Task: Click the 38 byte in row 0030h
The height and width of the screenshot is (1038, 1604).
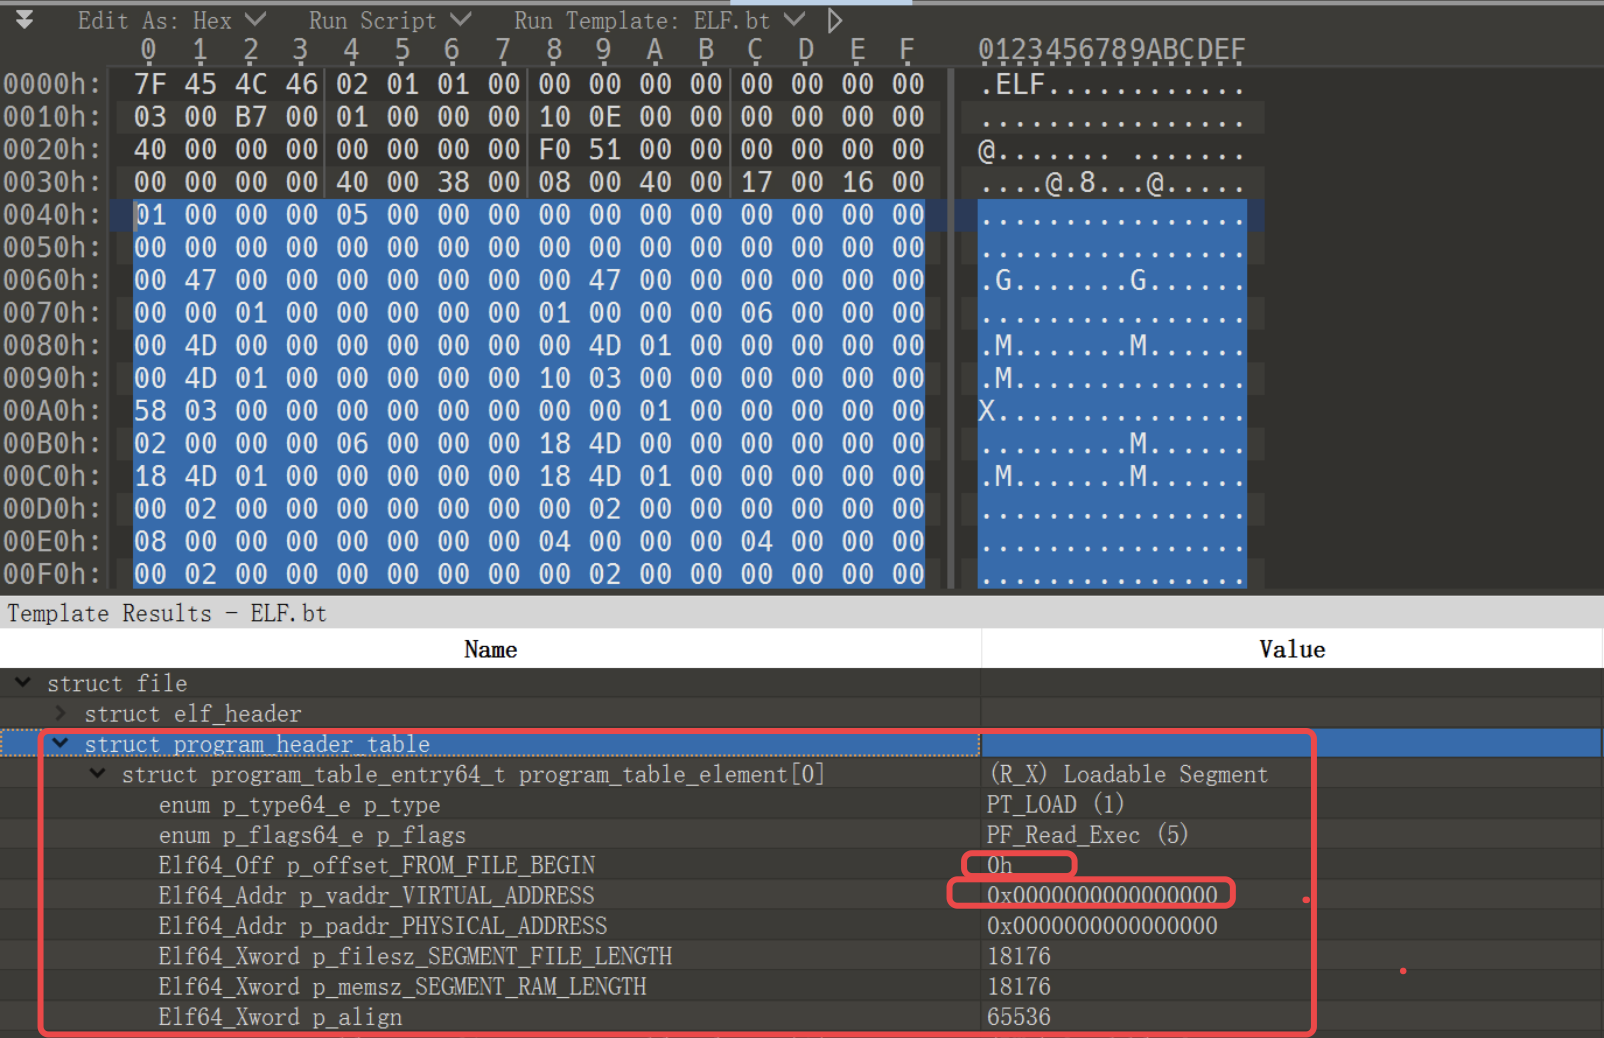Action: 453,182
